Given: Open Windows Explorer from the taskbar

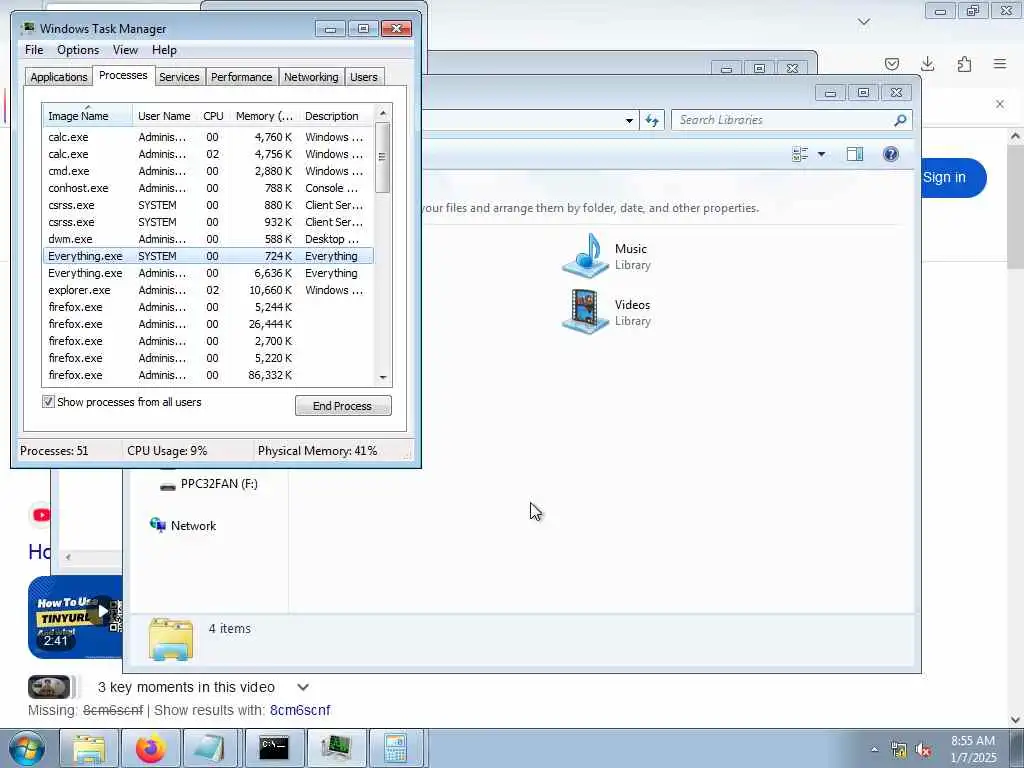Looking at the screenshot, I should click(x=89, y=748).
